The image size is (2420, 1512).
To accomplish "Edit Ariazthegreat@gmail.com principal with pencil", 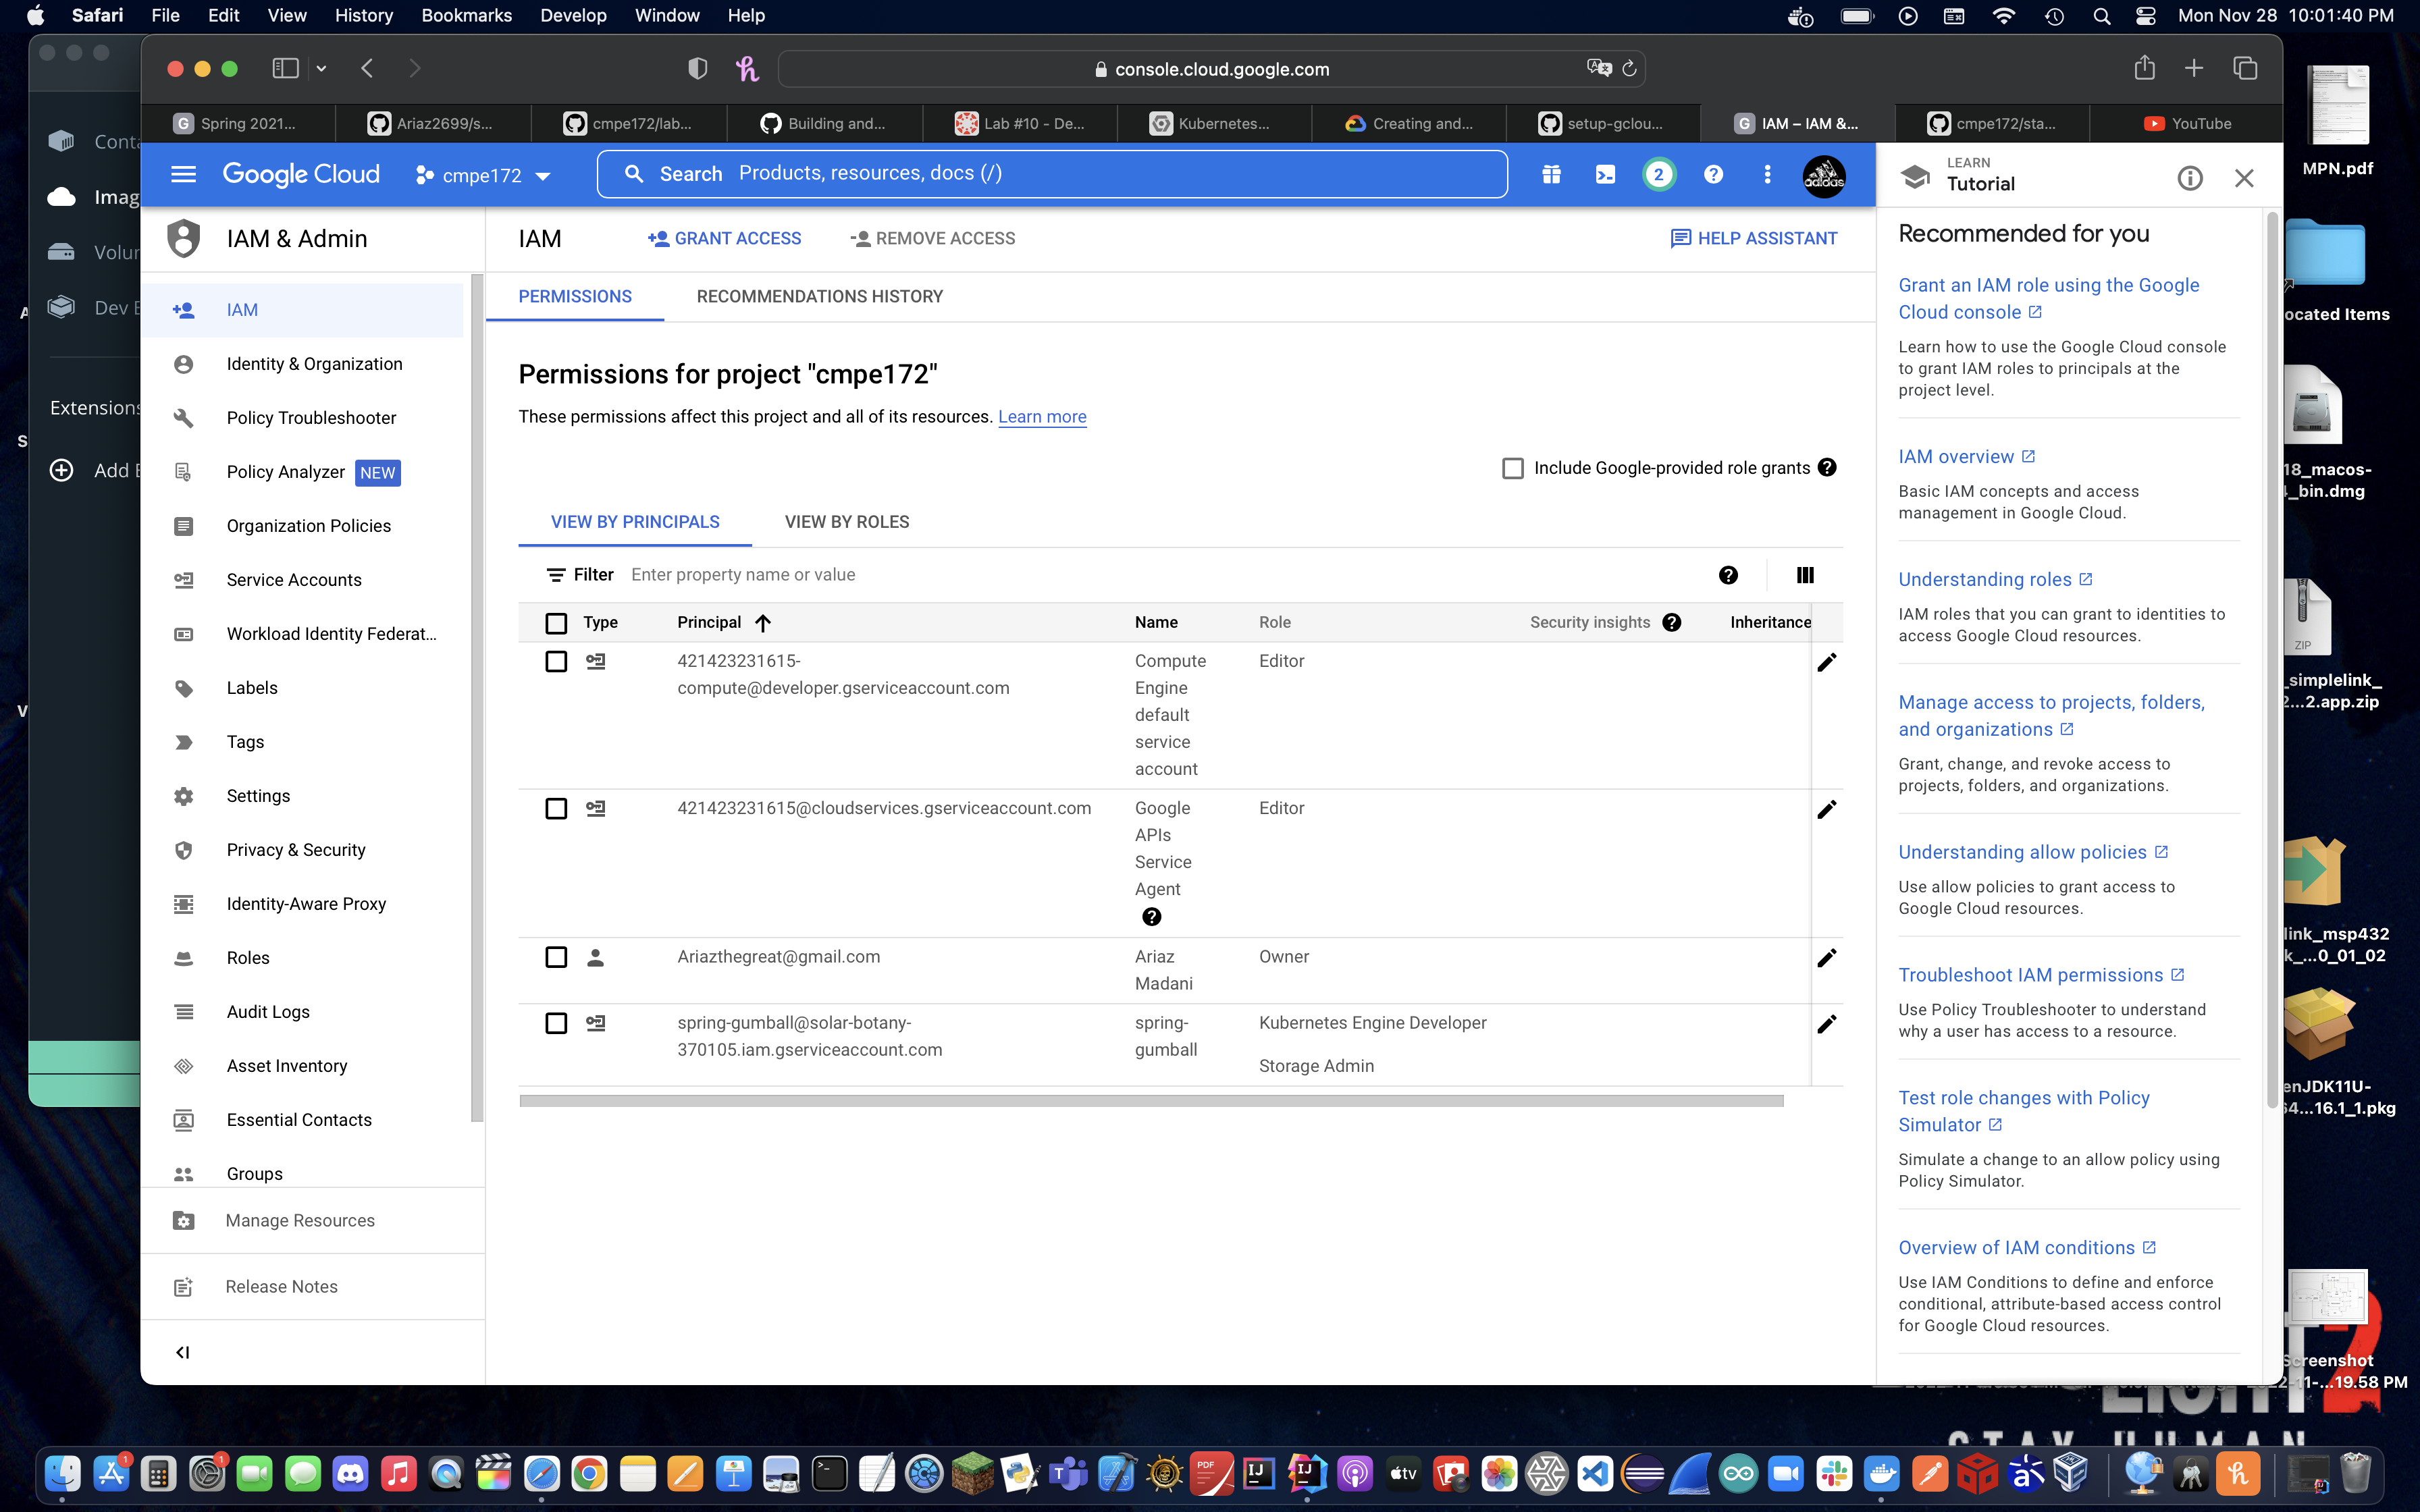I will (1826, 957).
